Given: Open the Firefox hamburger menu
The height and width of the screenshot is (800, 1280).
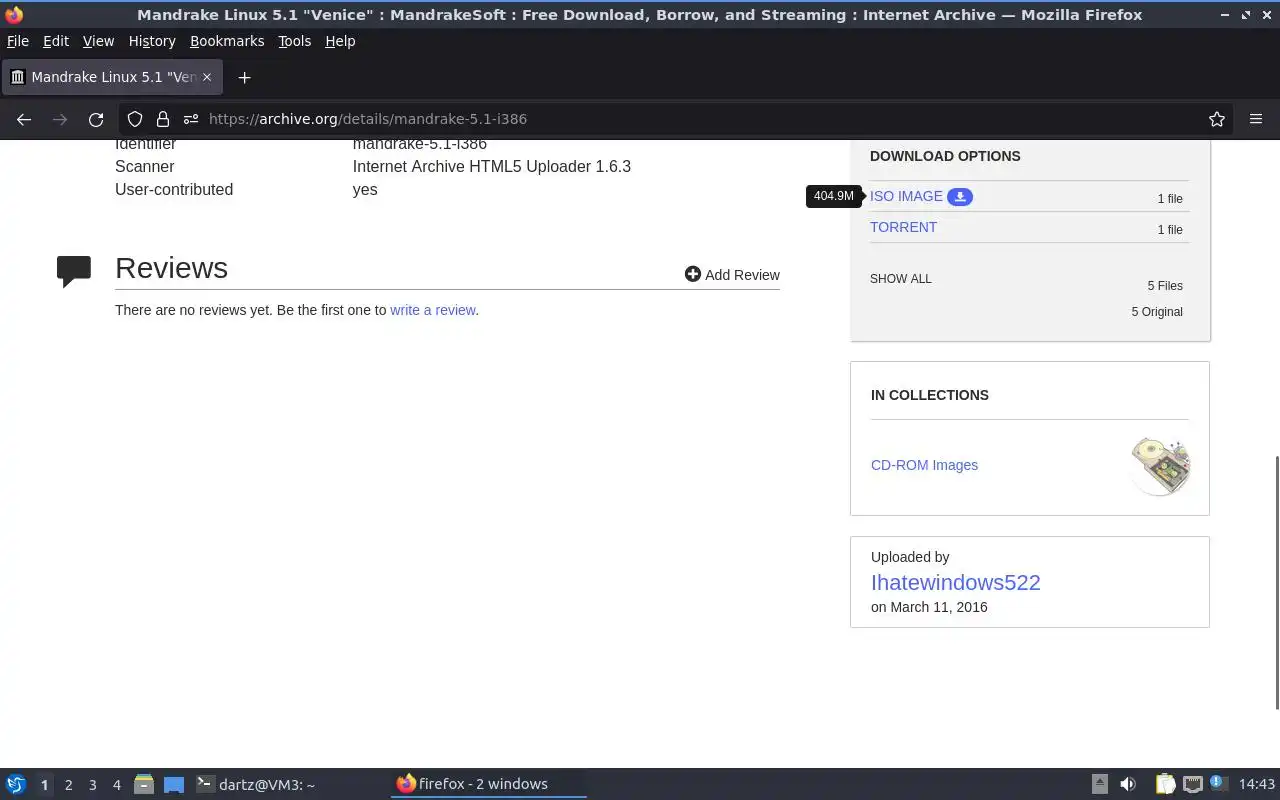Looking at the screenshot, I should (x=1256, y=119).
